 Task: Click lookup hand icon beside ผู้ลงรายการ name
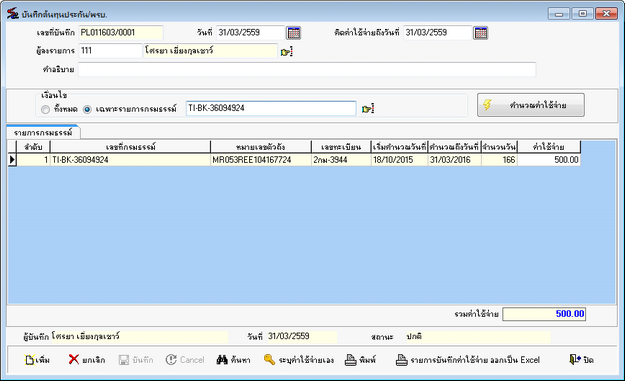(x=286, y=51)
